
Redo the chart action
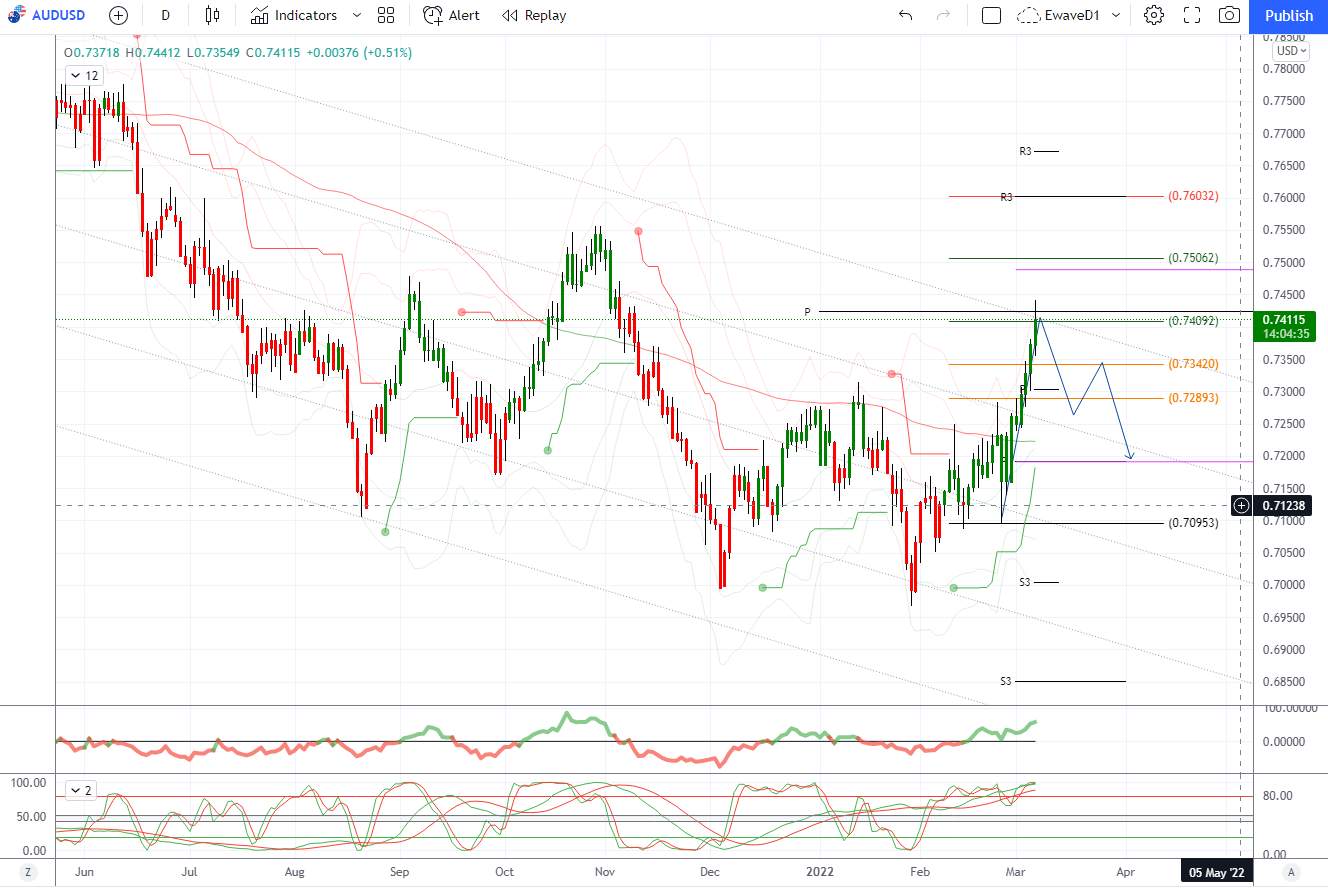pos(942,15)
